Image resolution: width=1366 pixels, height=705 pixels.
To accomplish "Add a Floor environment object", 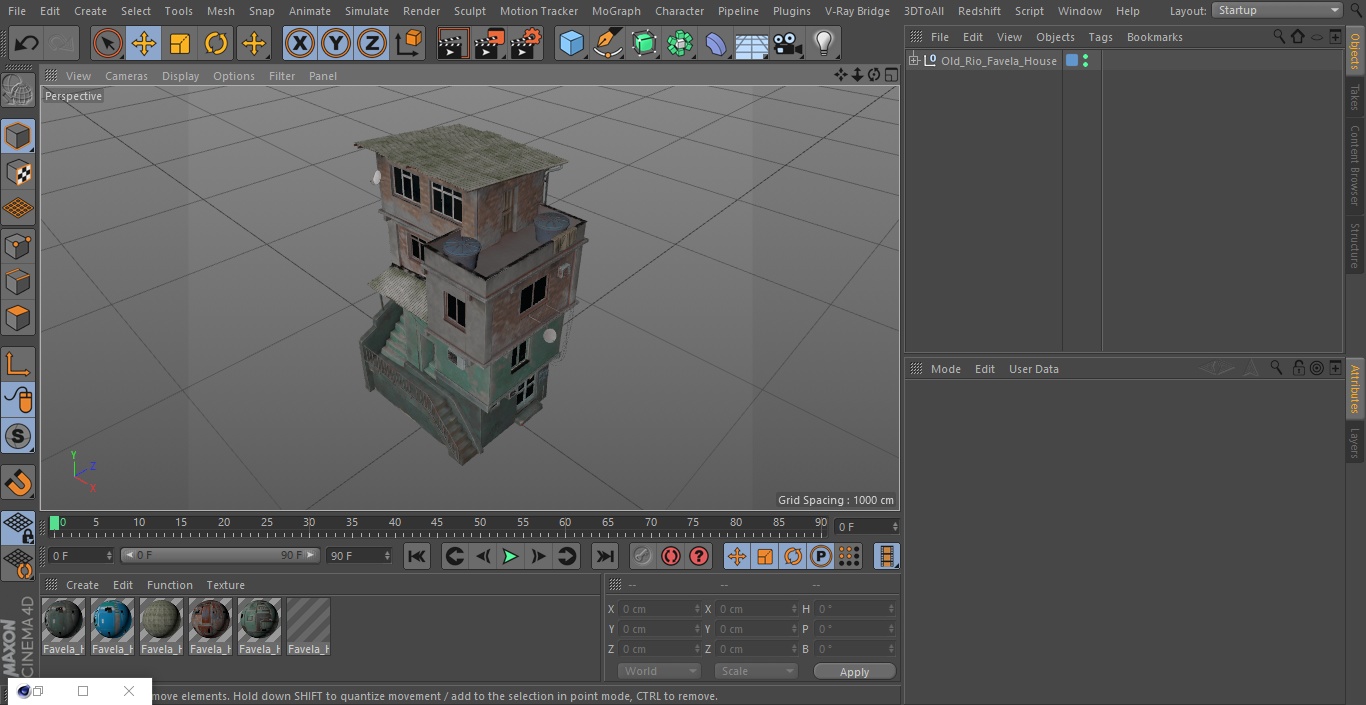I will coord(751,43).
